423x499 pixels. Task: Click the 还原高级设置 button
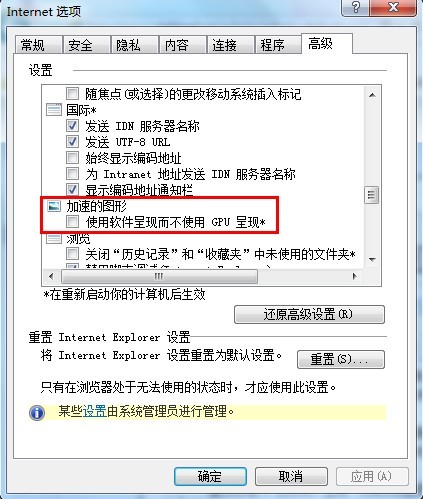pyautogui.click(x=309, y=314)
